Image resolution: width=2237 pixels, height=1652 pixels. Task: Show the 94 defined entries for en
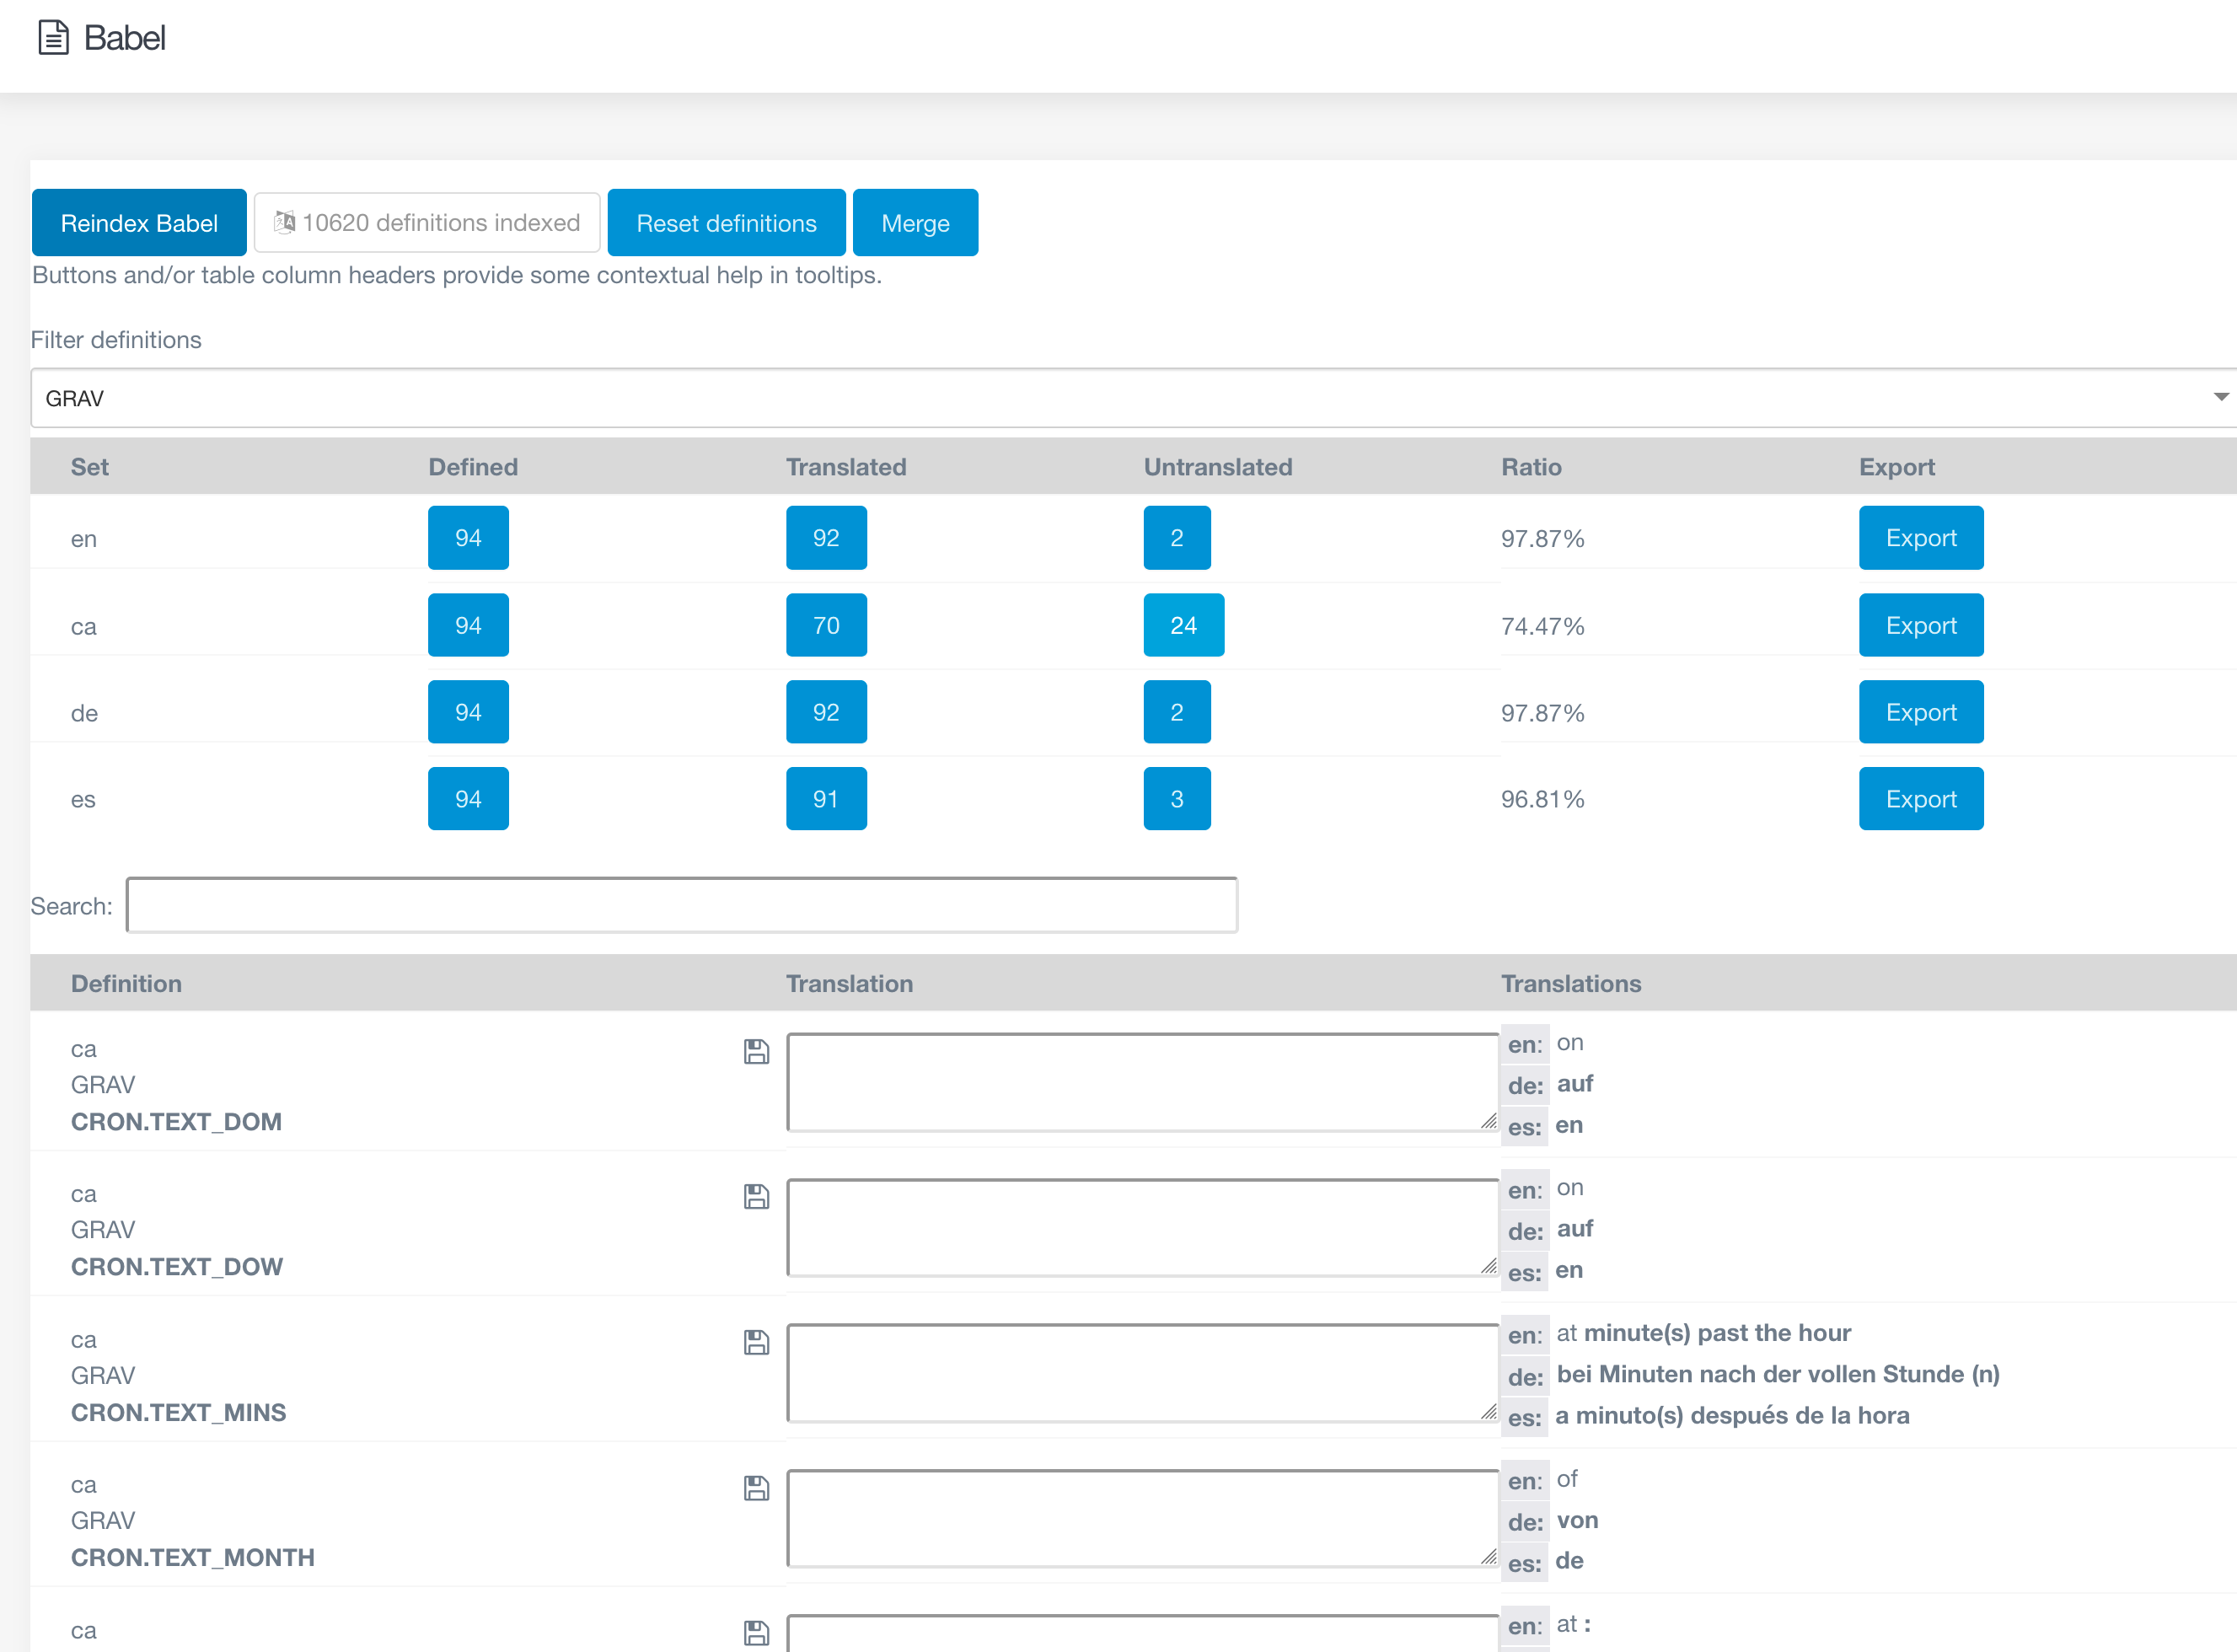[468, 538]
